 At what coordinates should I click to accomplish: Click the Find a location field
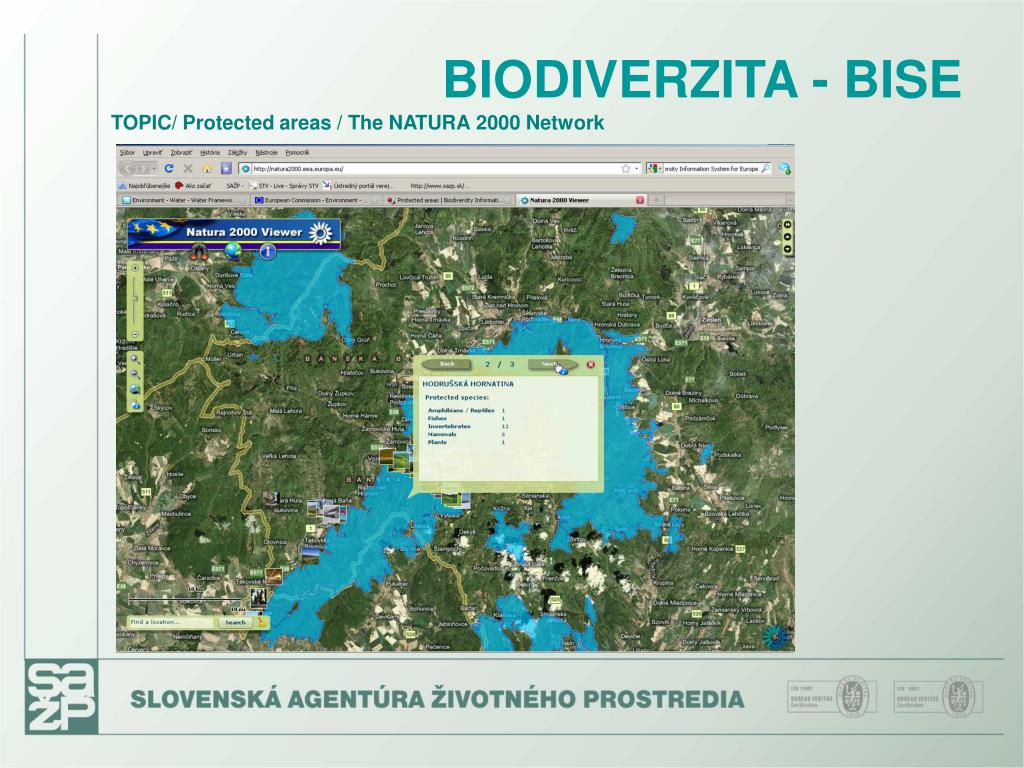[171, 622]
